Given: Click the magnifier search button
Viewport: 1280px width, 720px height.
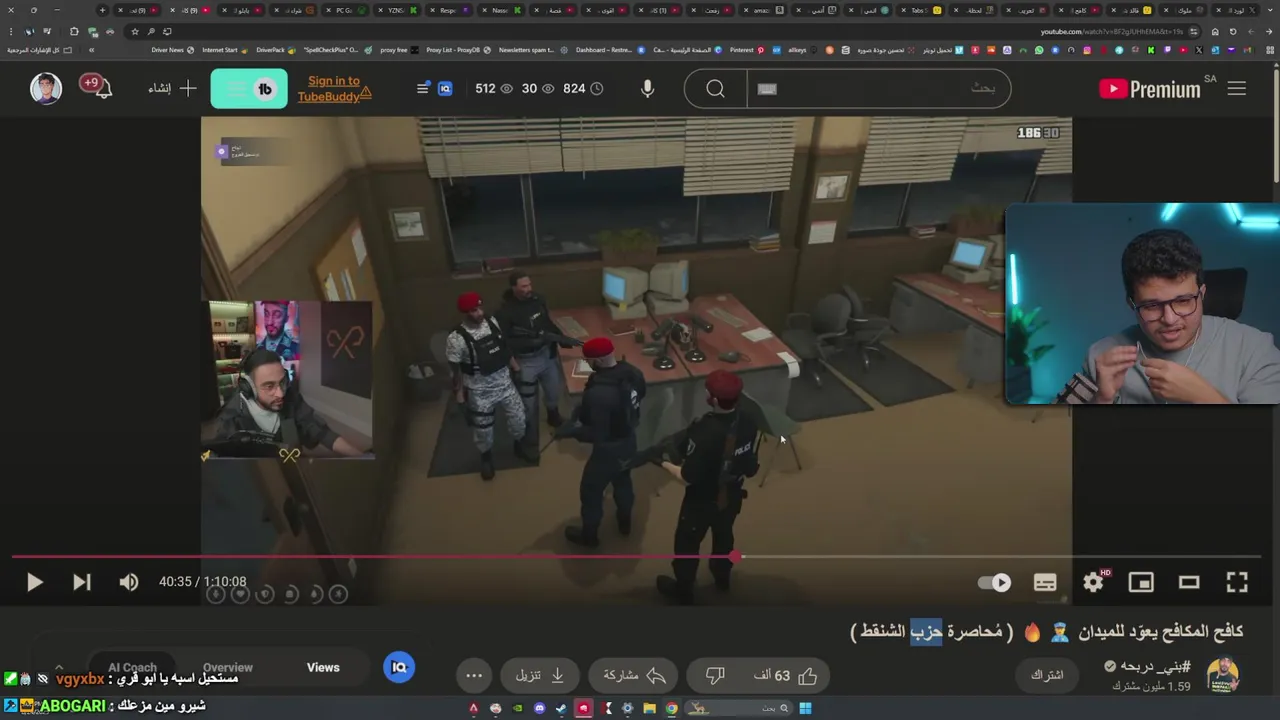Looking at the screenshot, I should (x=715, y=89).
